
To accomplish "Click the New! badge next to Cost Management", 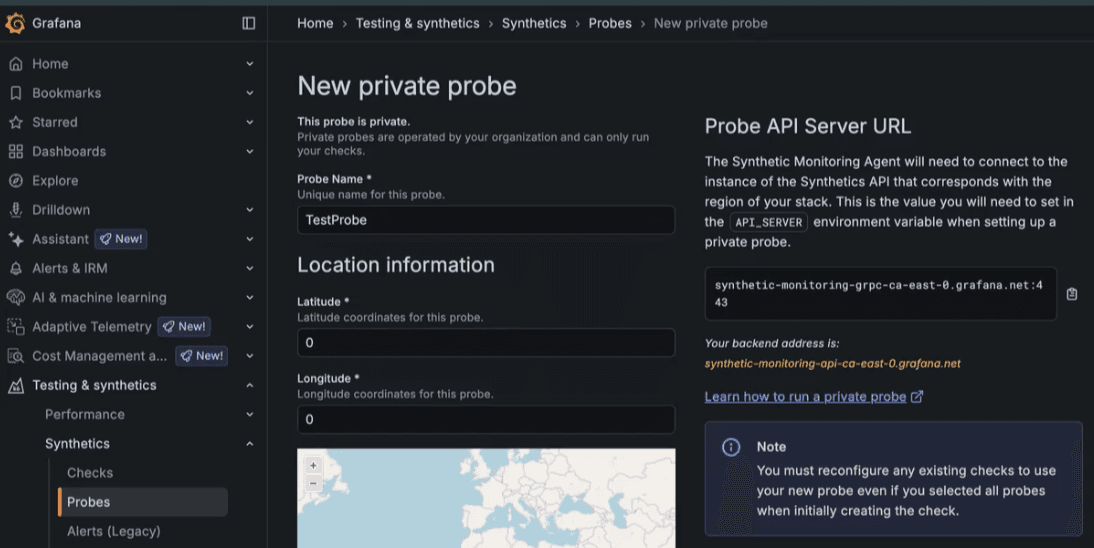I will [202, 356].
